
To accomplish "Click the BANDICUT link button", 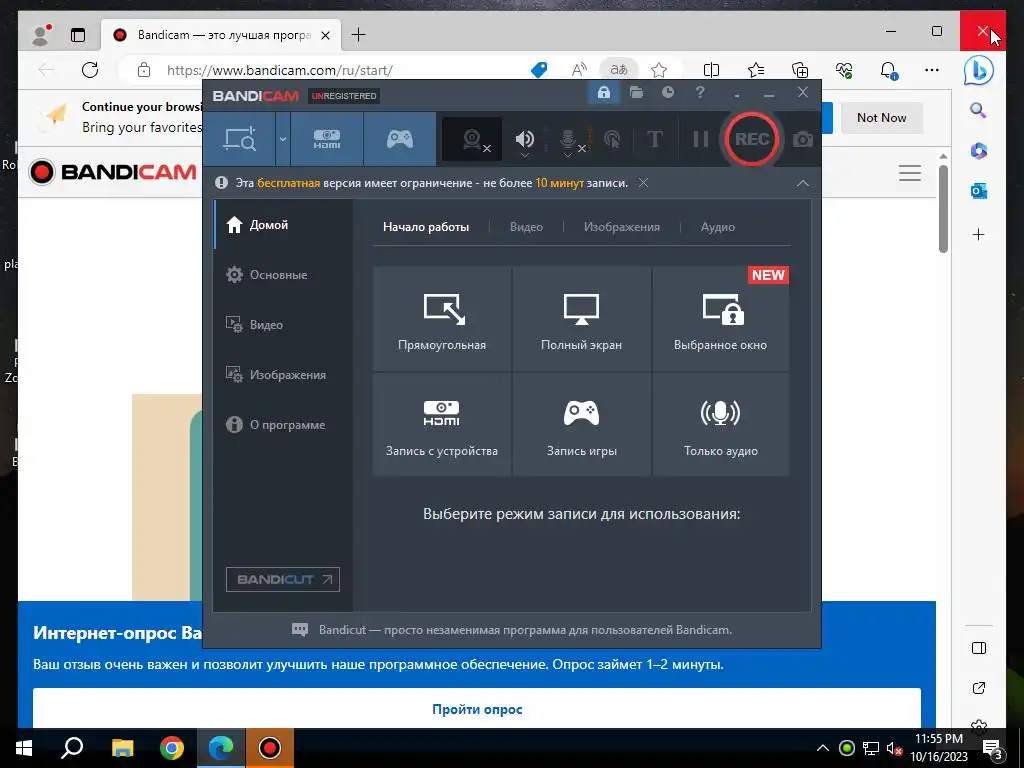I will pyautogui.click(x=283, y=579).
